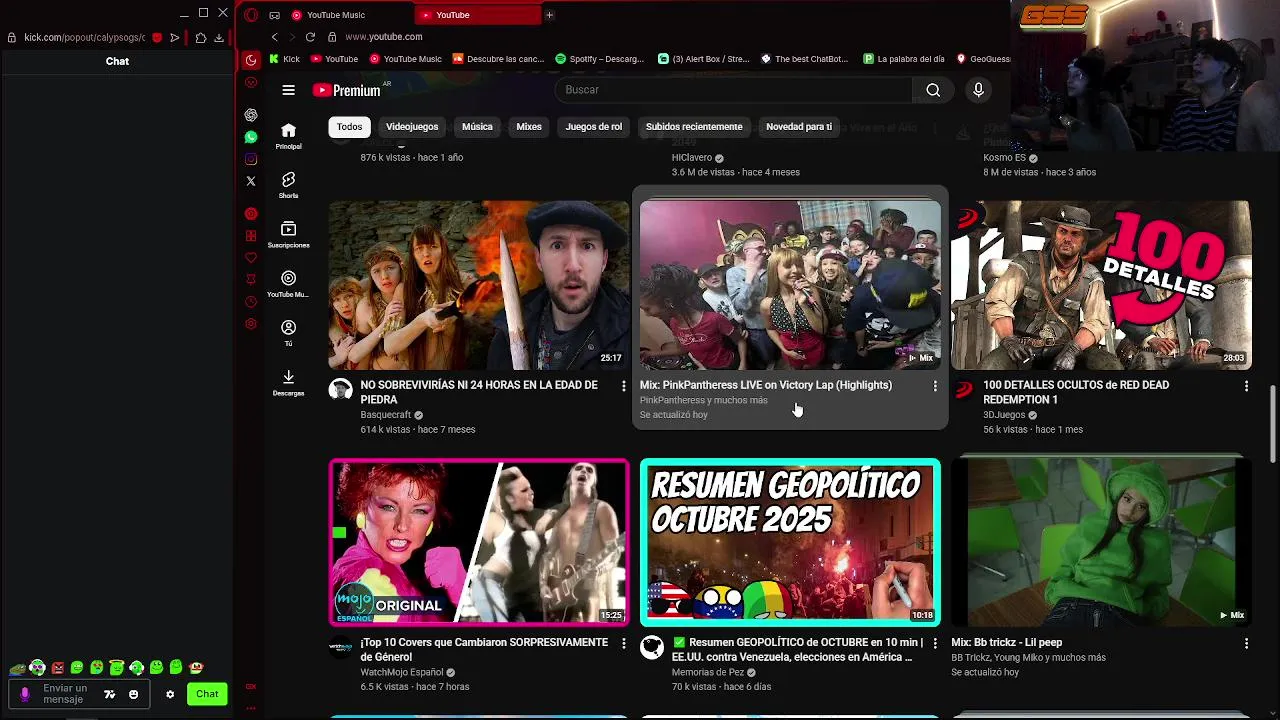The width and height of the screenshot is (1280, 720).
Task: Open the Basquecraft channel name link
Action: click(386, 415)
